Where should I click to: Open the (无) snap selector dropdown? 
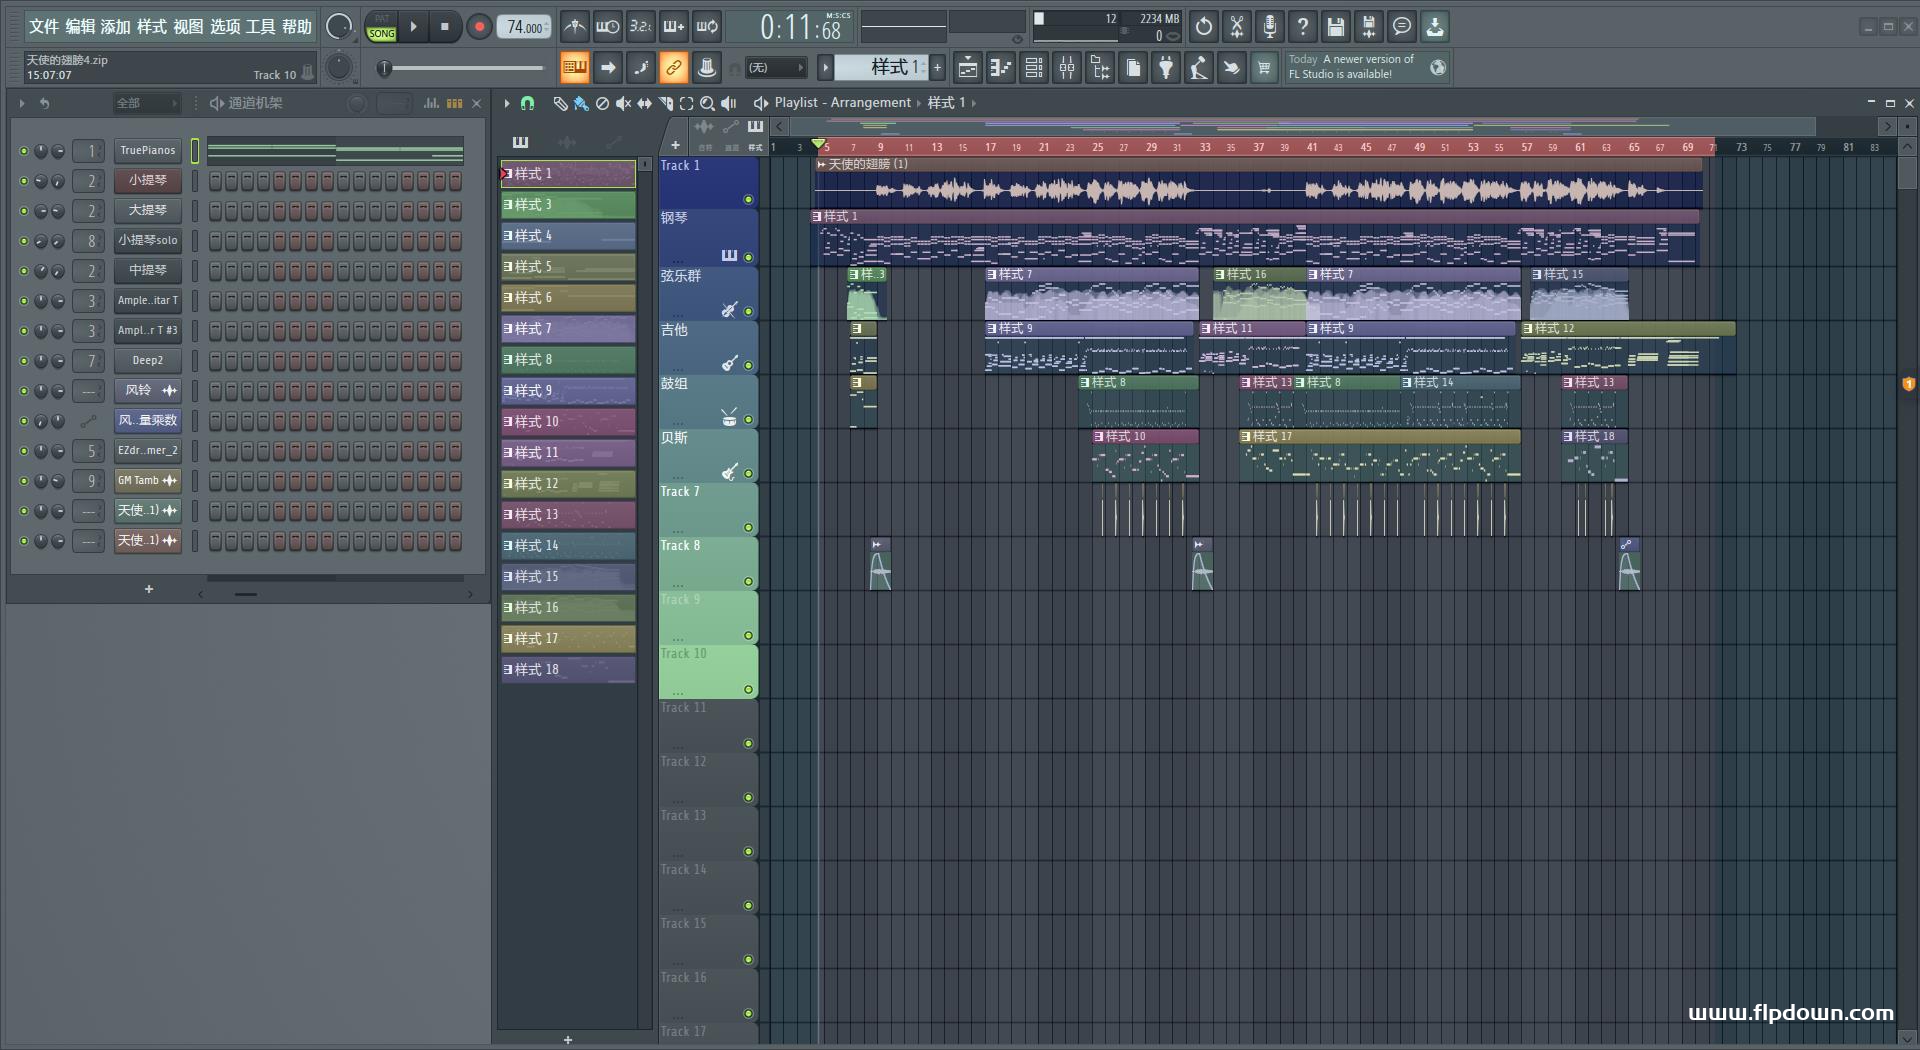coord(776,68)
